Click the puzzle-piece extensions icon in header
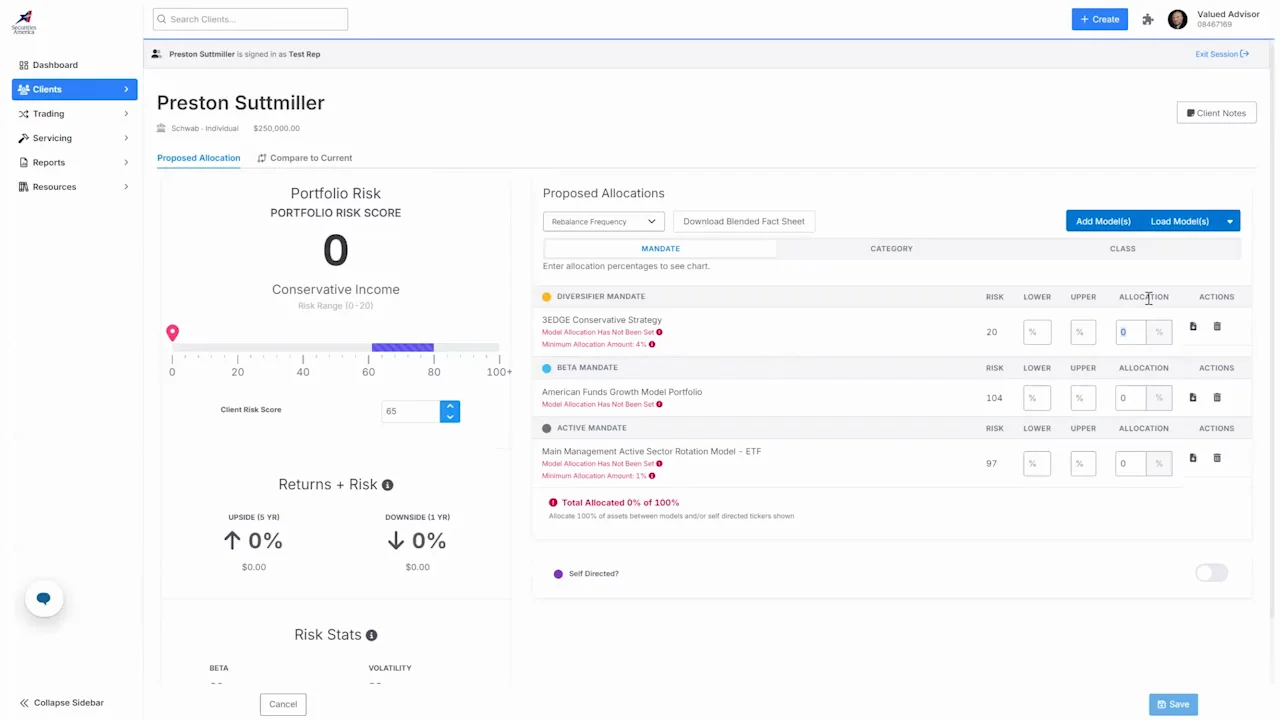 1148,19
